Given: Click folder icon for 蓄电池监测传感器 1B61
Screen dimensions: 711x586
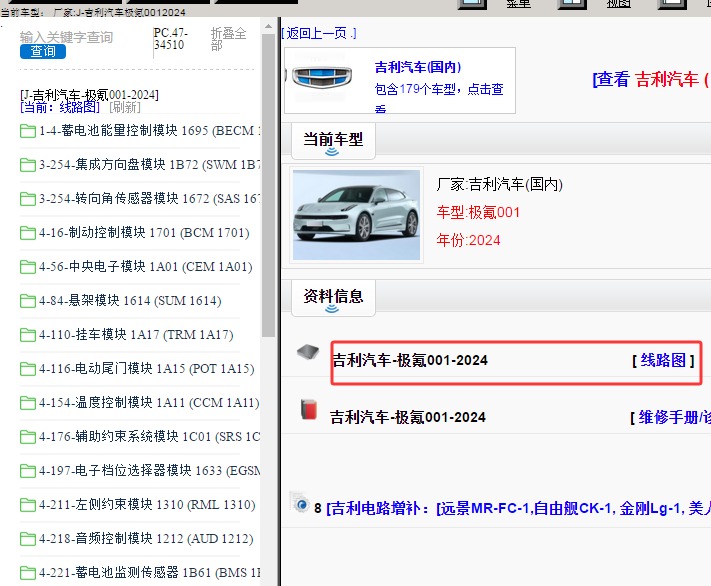Looking at the screenshot, I should (x=28, y=573).
